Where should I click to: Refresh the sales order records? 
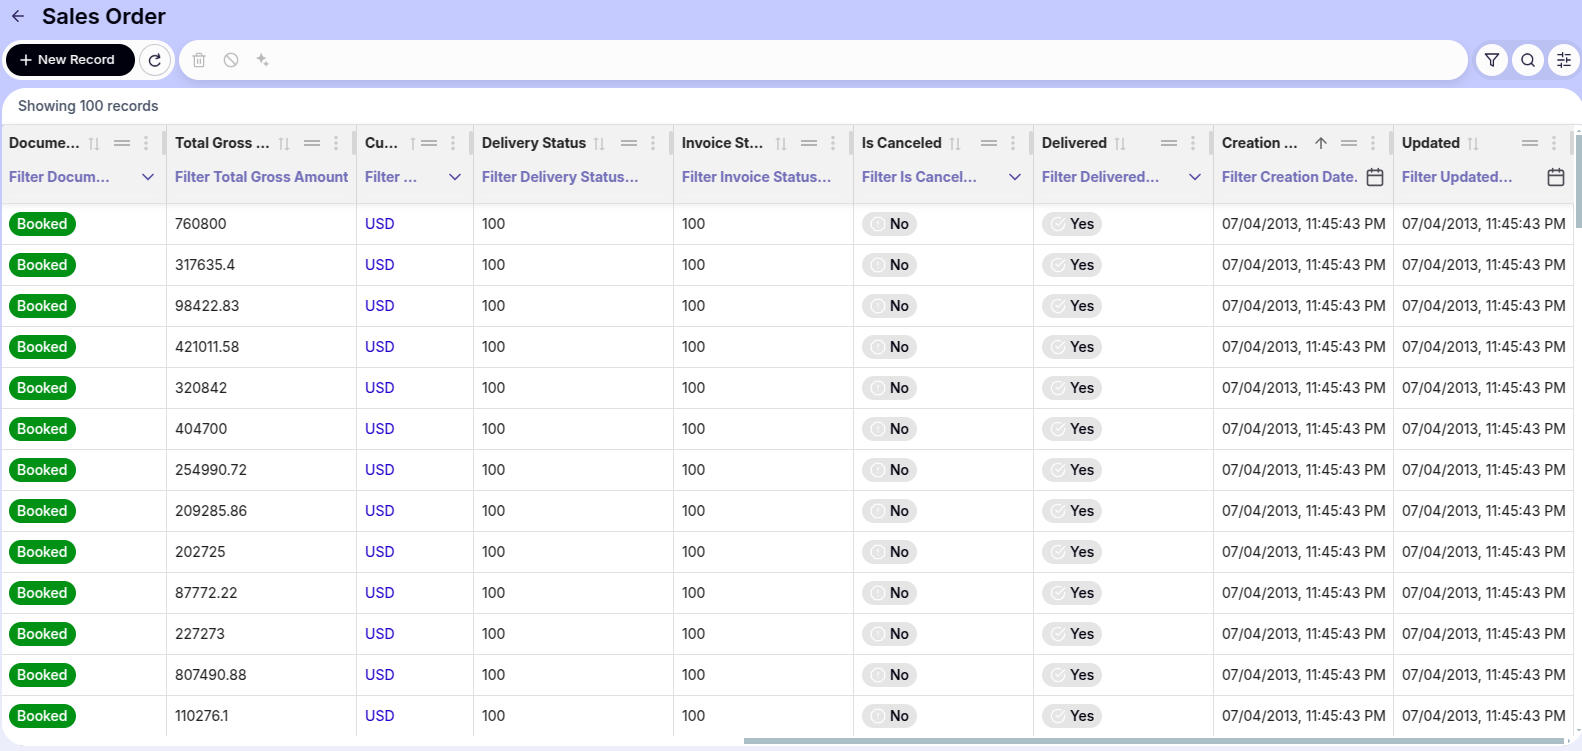pos(155,60)
